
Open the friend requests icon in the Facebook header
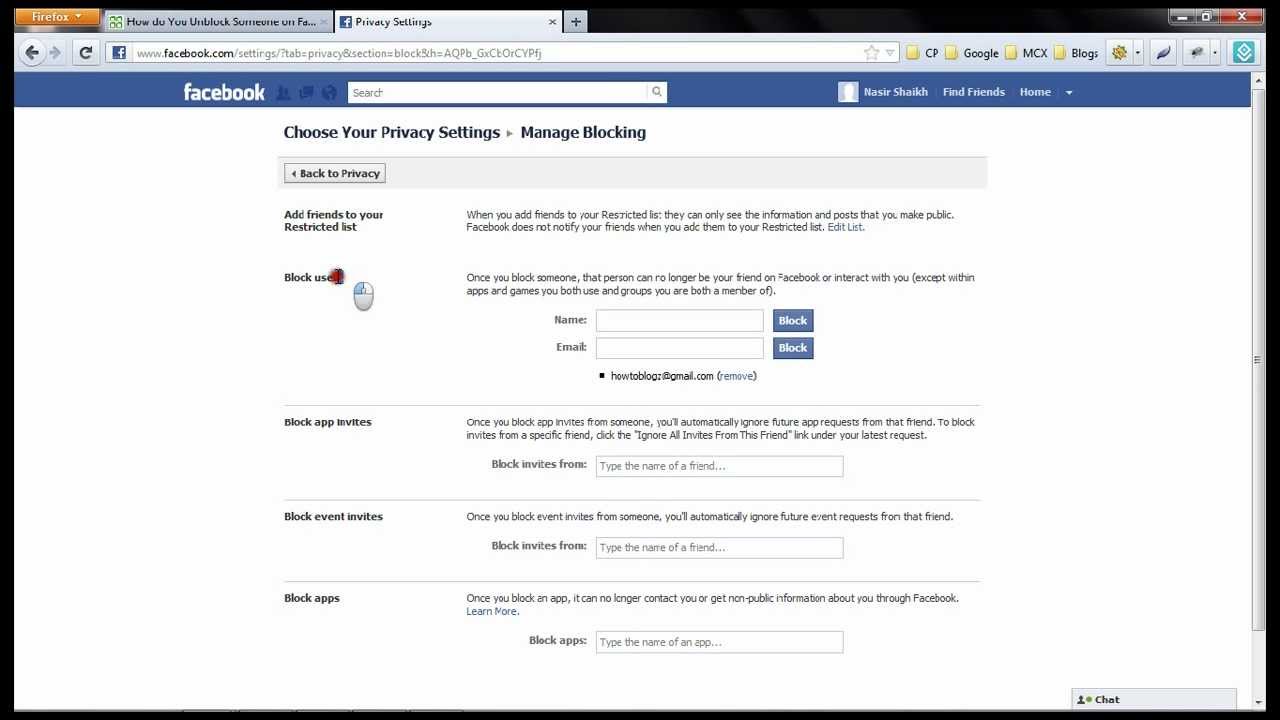click(283, 92)
